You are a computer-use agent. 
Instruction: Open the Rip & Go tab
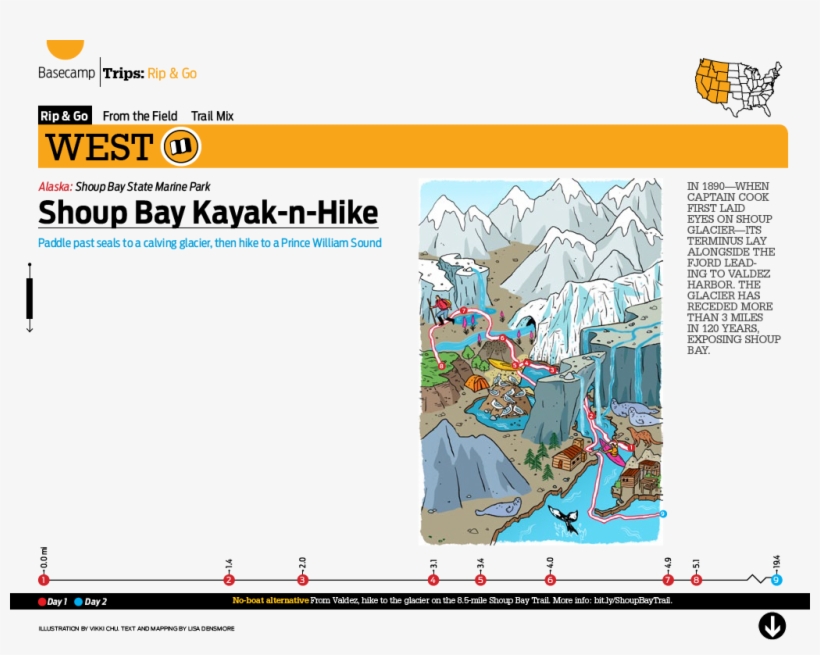[65, 116]
